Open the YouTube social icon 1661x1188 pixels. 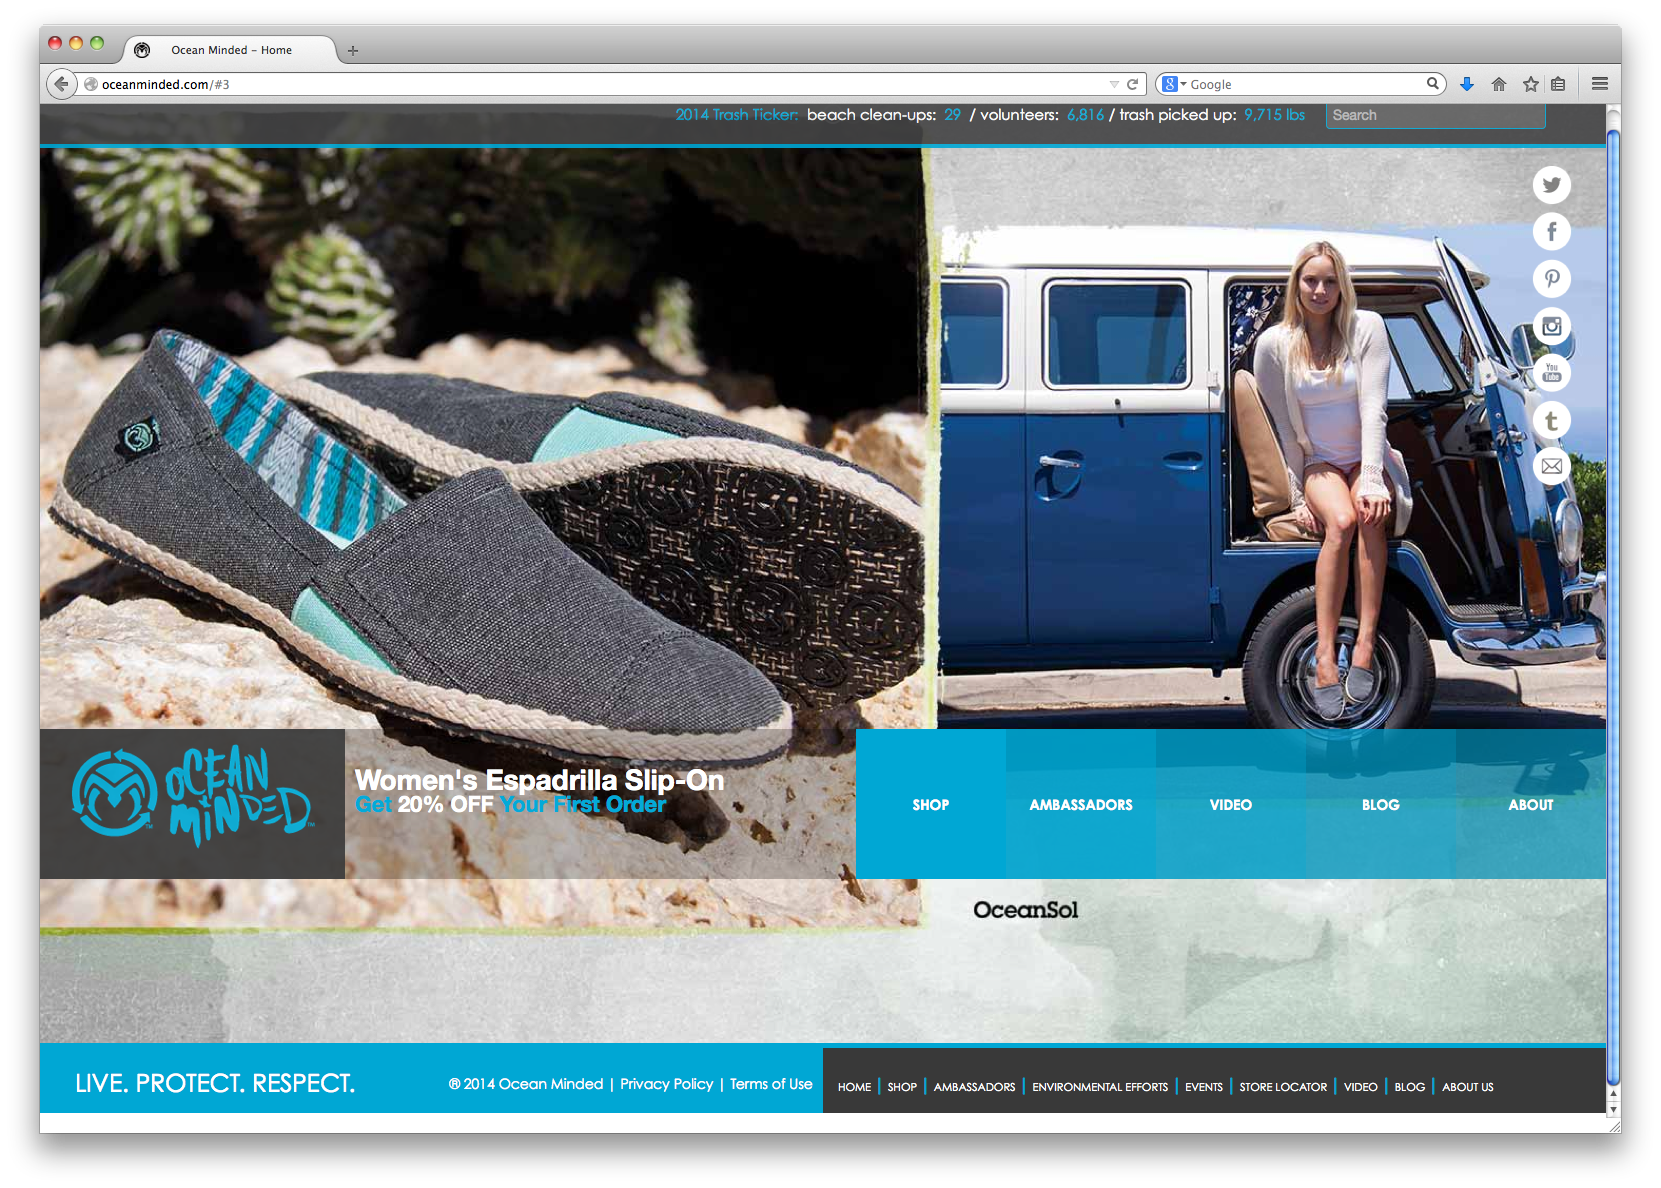1551,373
